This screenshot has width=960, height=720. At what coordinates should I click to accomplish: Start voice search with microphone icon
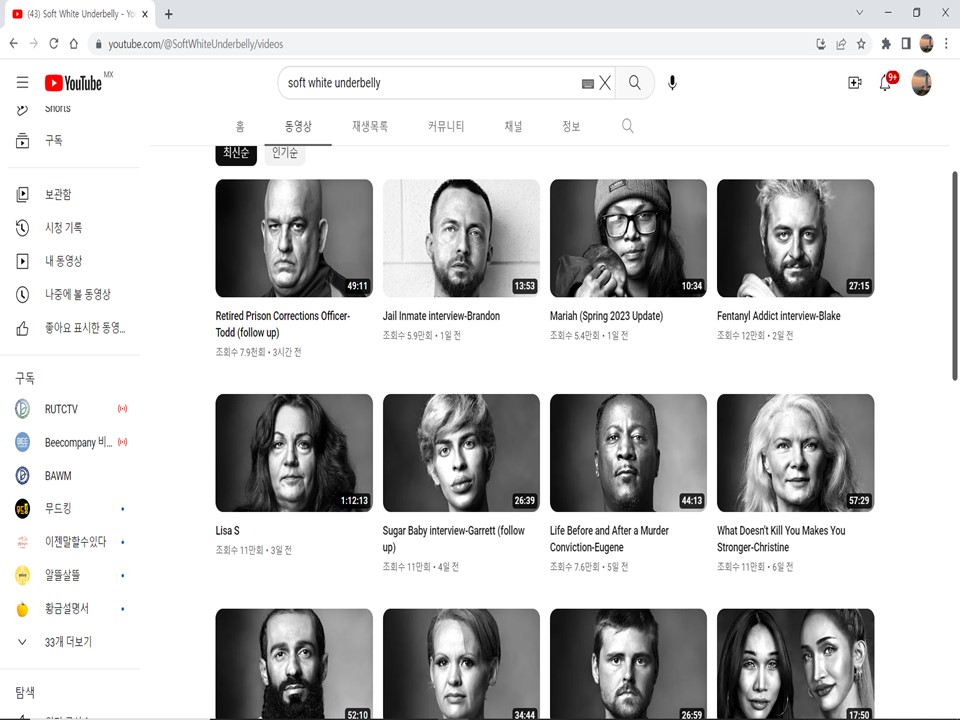tap(672, 83)
